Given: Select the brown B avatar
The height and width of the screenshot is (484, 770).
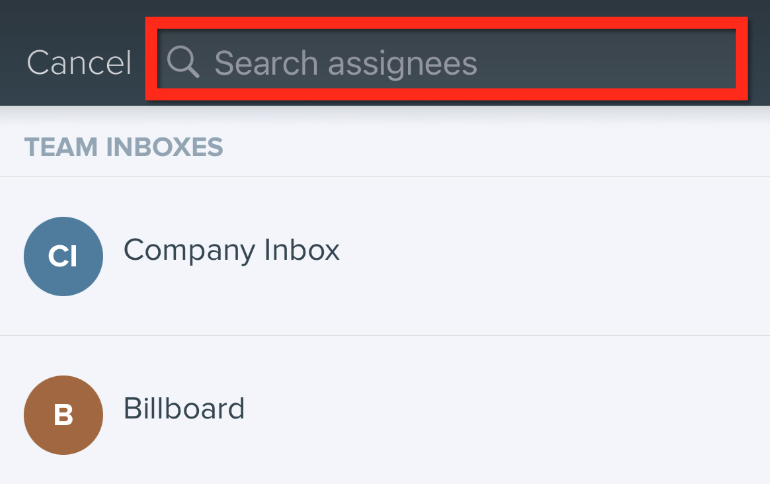Looking at the screenshot, I should click(63, 415).
